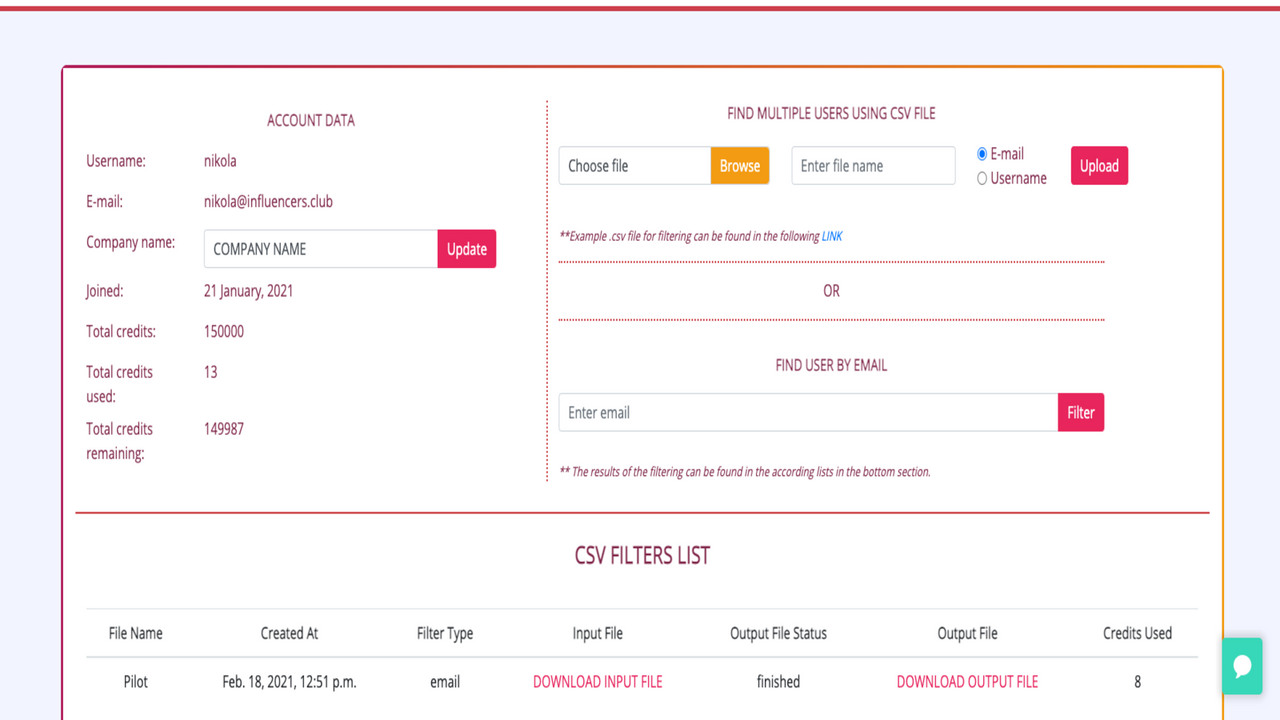1280x720 pixels.
Task: Select the finished status of Pilot row
Action: 778,681
